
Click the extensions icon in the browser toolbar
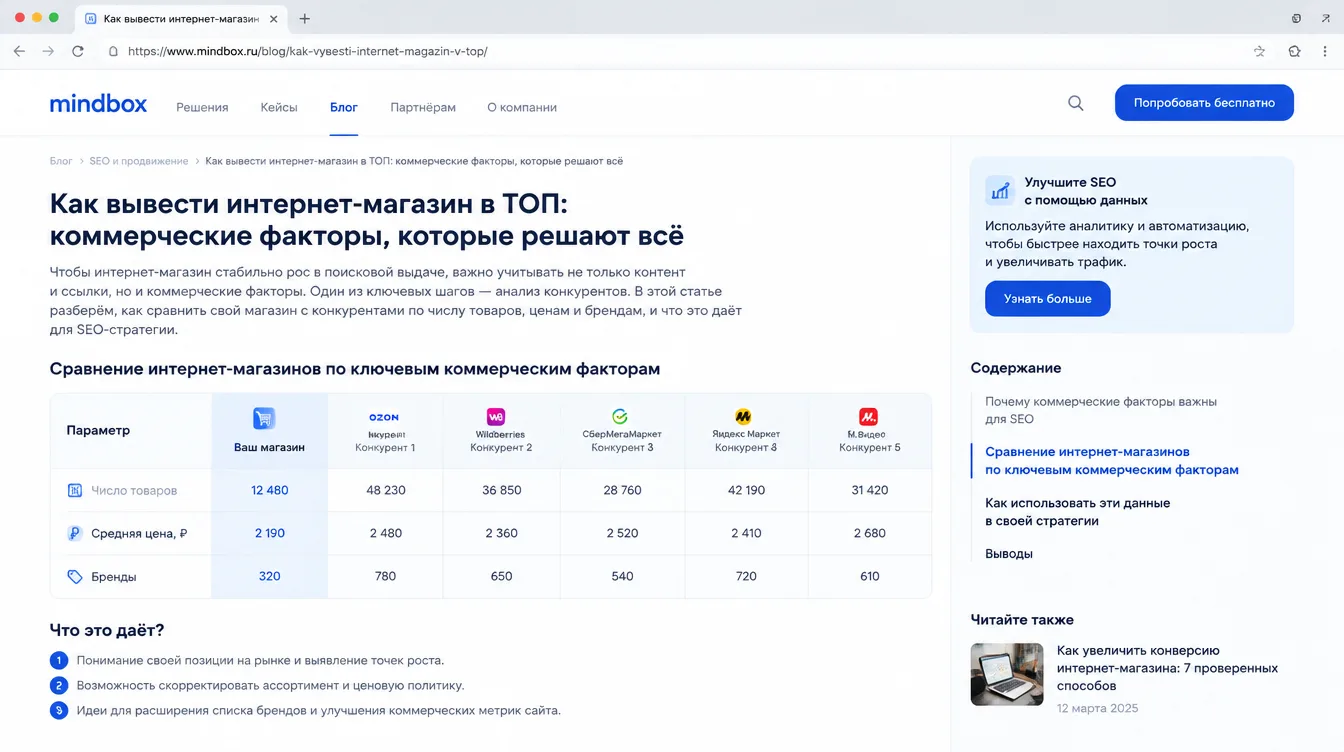pos(1294,51)
